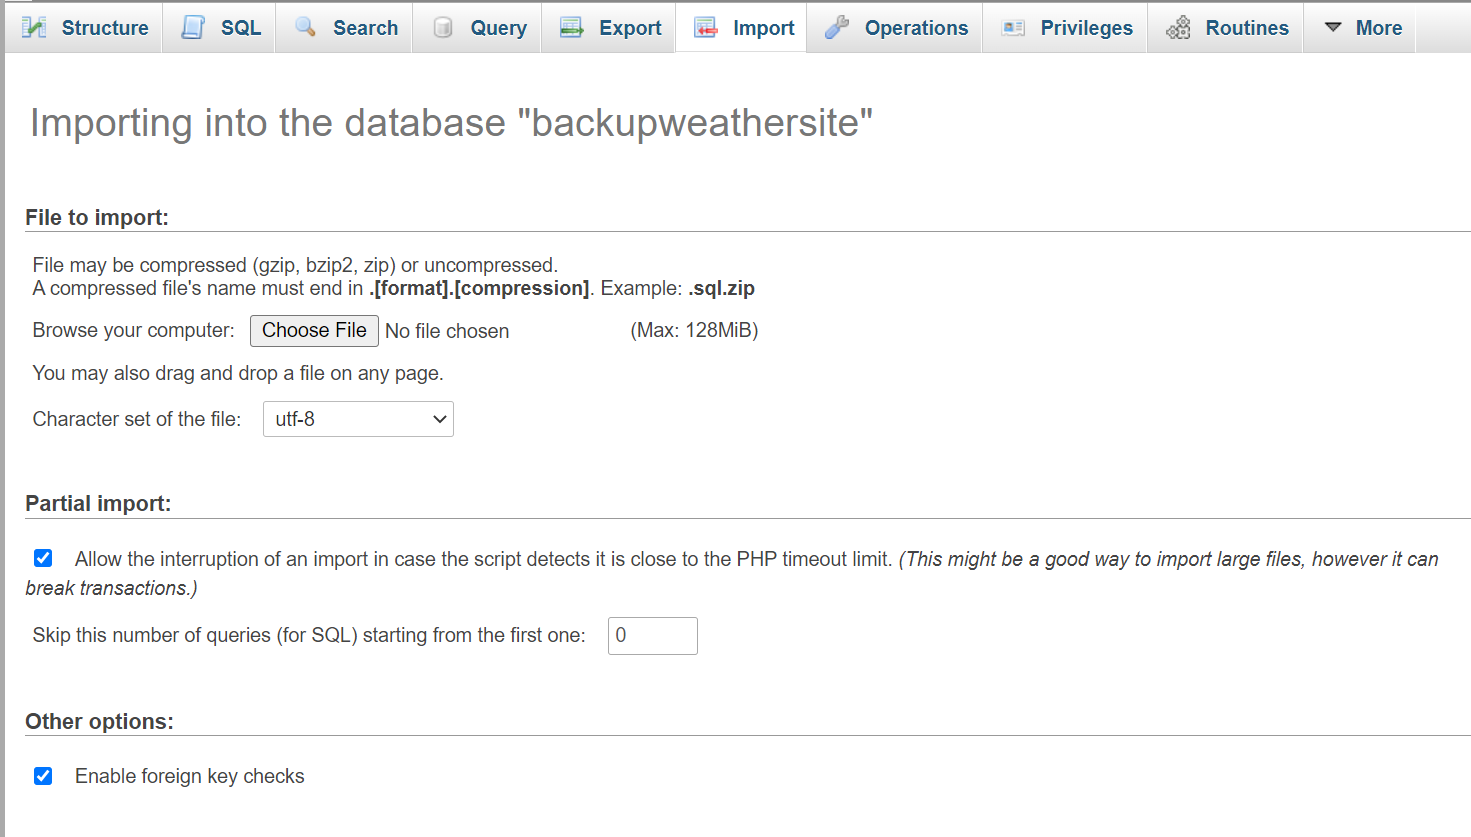
Task: Open the character set dropdown
Action: pos(357,419)
